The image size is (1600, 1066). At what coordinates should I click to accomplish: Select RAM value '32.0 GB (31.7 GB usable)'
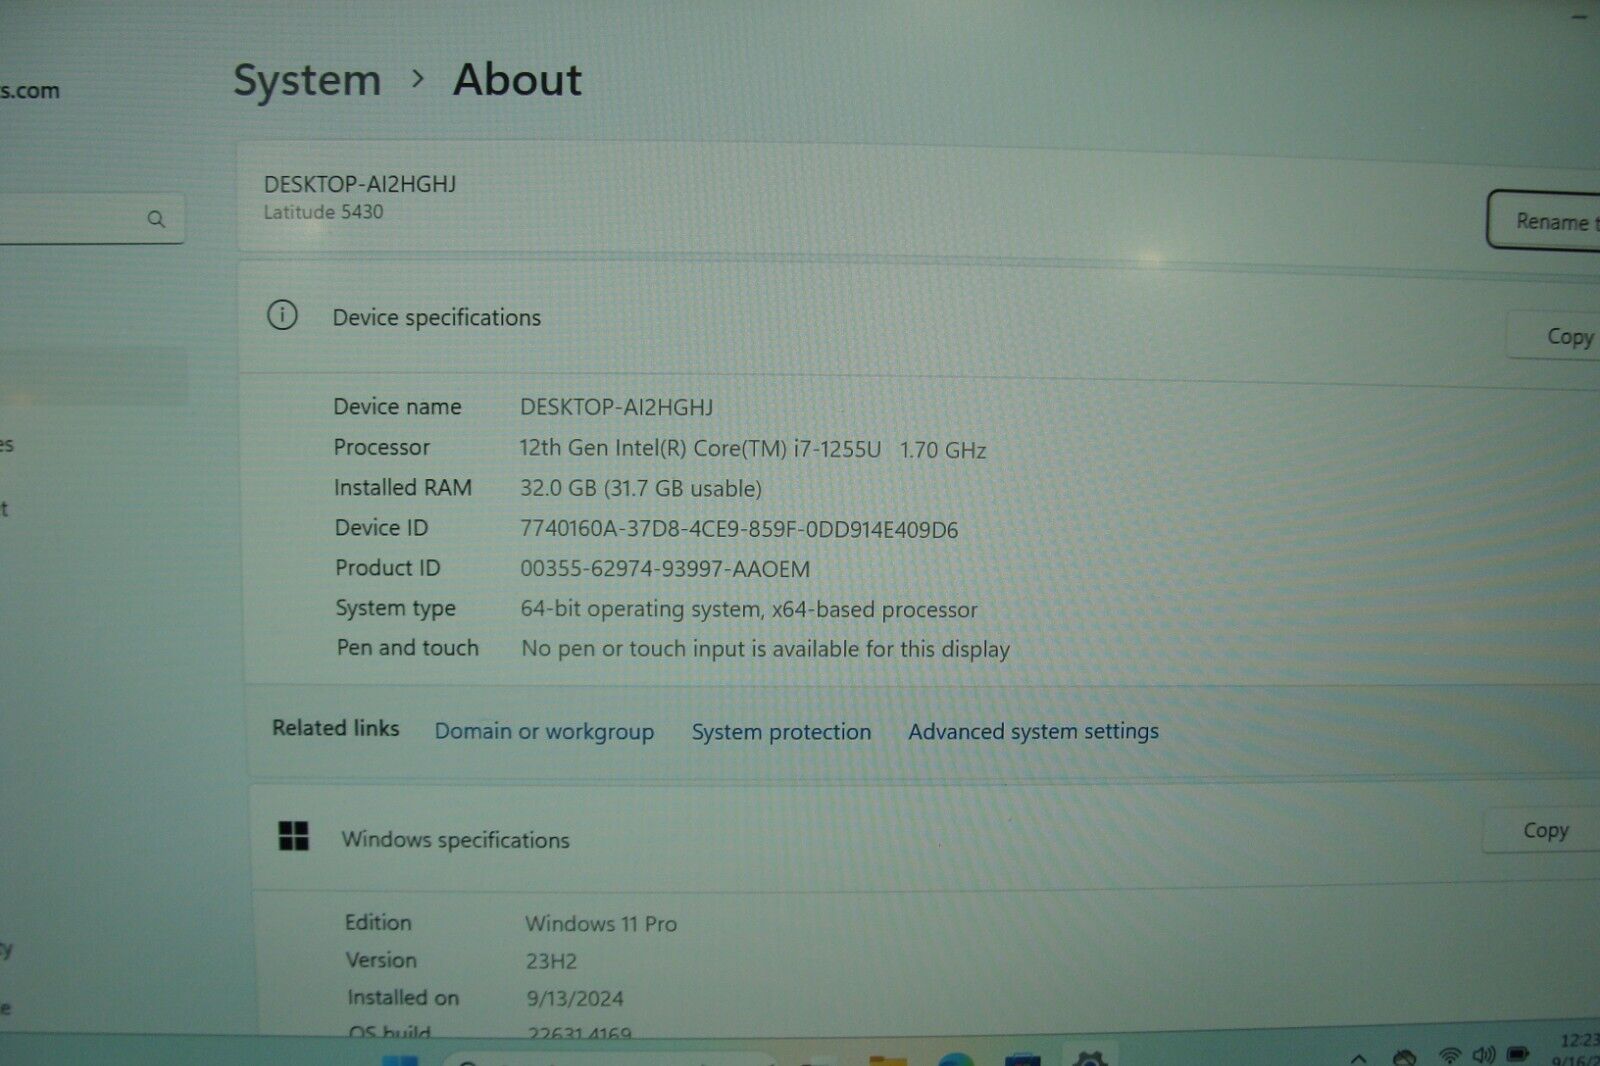pyautogui.click(x=640, y=488)
